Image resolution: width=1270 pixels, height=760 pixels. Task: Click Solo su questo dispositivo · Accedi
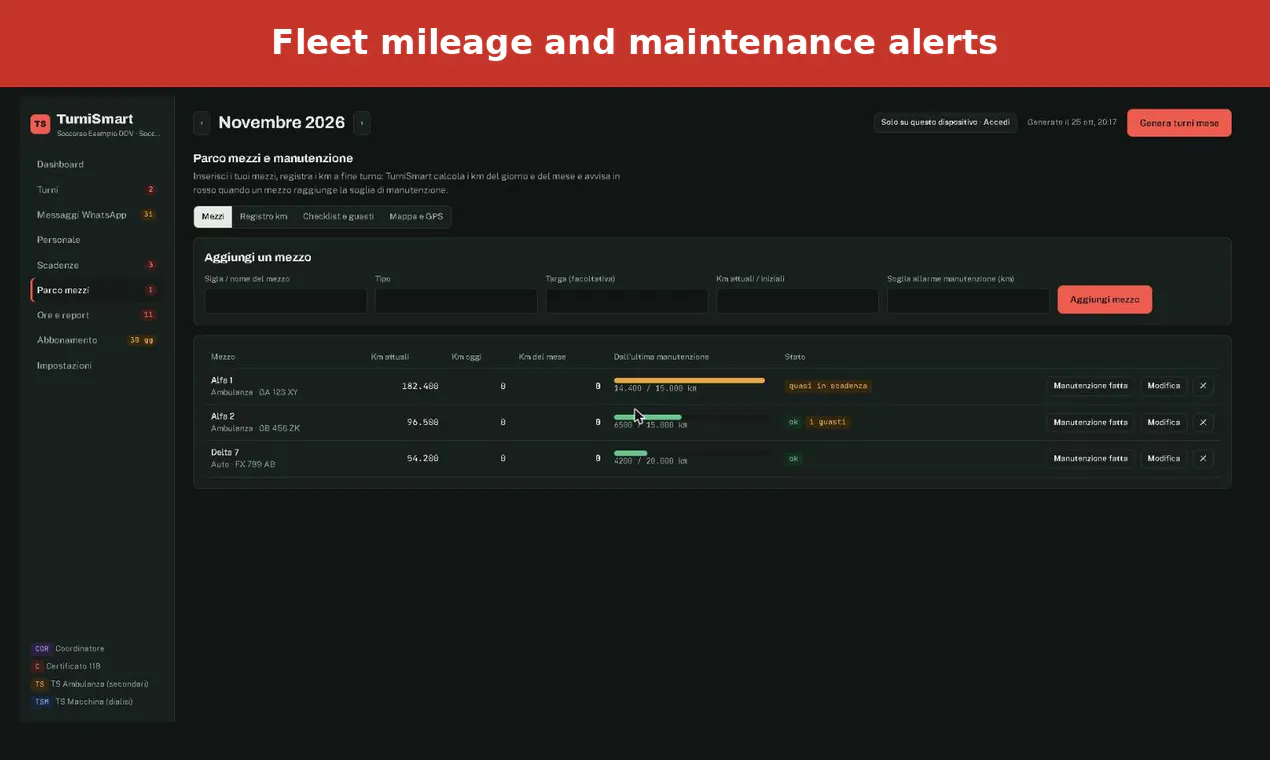click(945, 123)
